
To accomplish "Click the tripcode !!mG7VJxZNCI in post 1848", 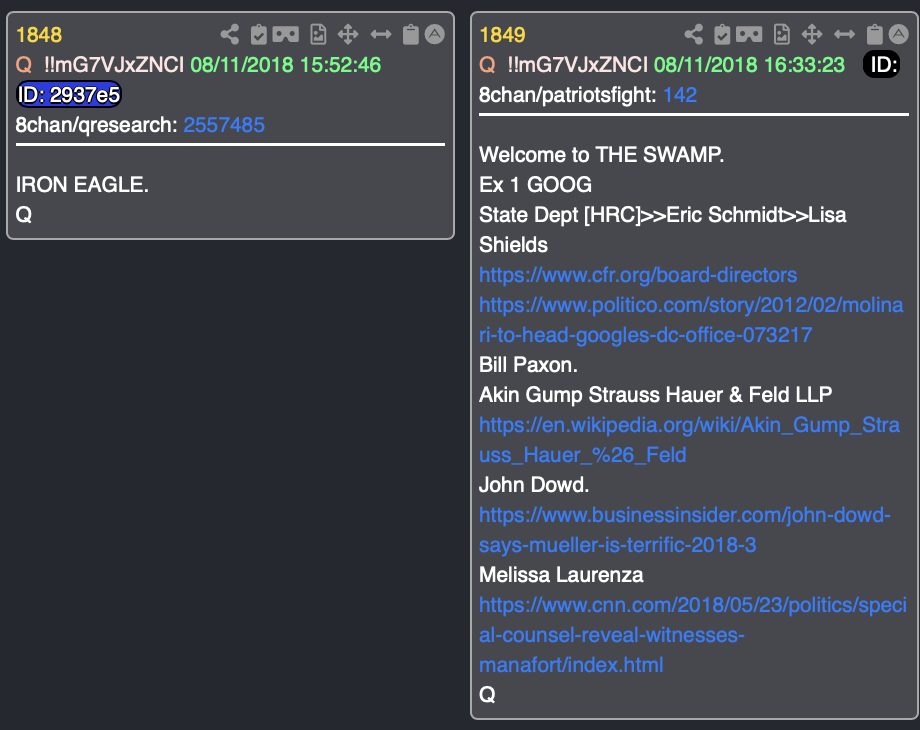I will 114,65.
